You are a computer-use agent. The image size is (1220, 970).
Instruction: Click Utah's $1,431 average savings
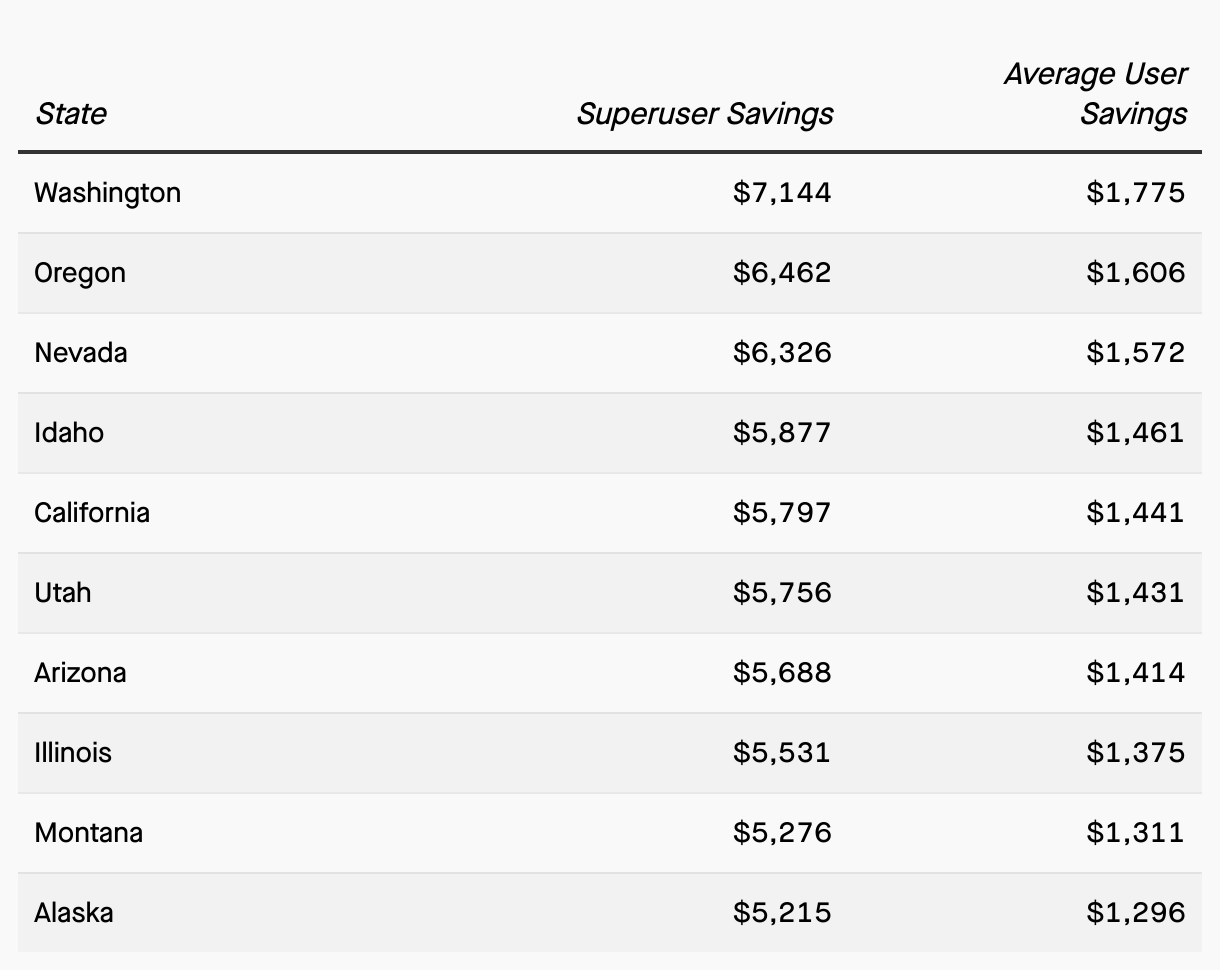1135,593
